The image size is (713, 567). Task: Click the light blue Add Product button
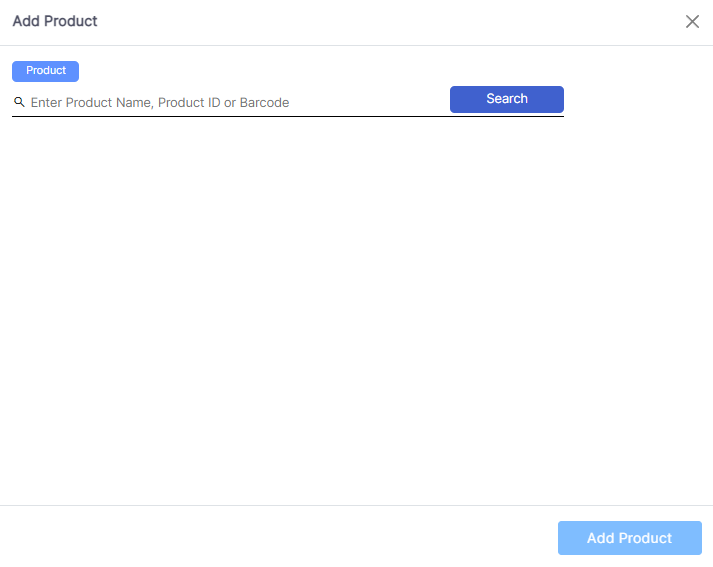click(x=629, y=538)
